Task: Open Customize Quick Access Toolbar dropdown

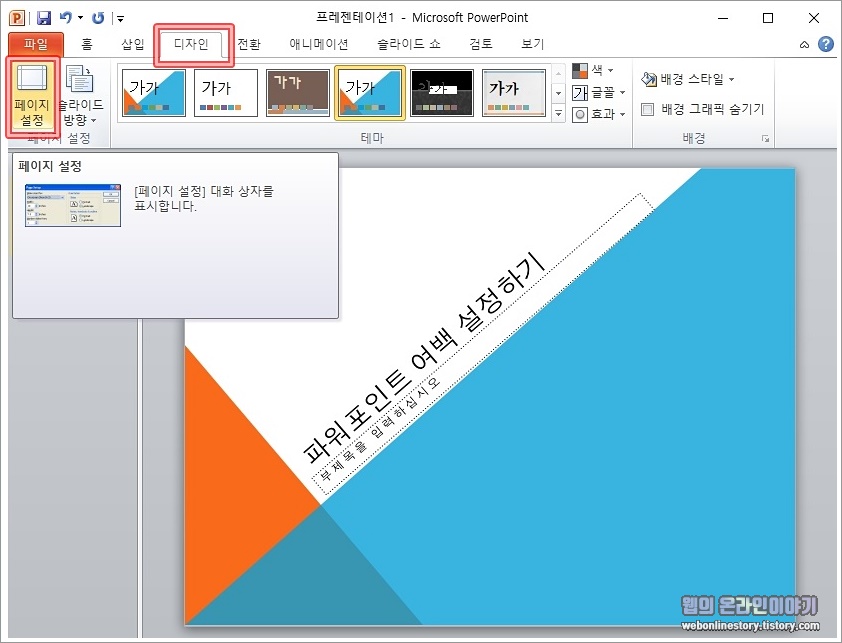Action: [x=120, y=19]
